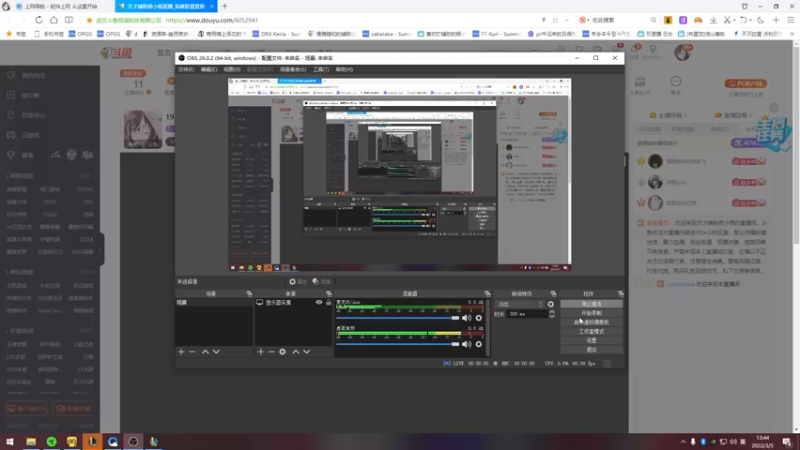Image resolution: width=800 pixels, height=450 pixels.
Task: Select the scene entry in scenes list
Action: click(x=214, y=303)
